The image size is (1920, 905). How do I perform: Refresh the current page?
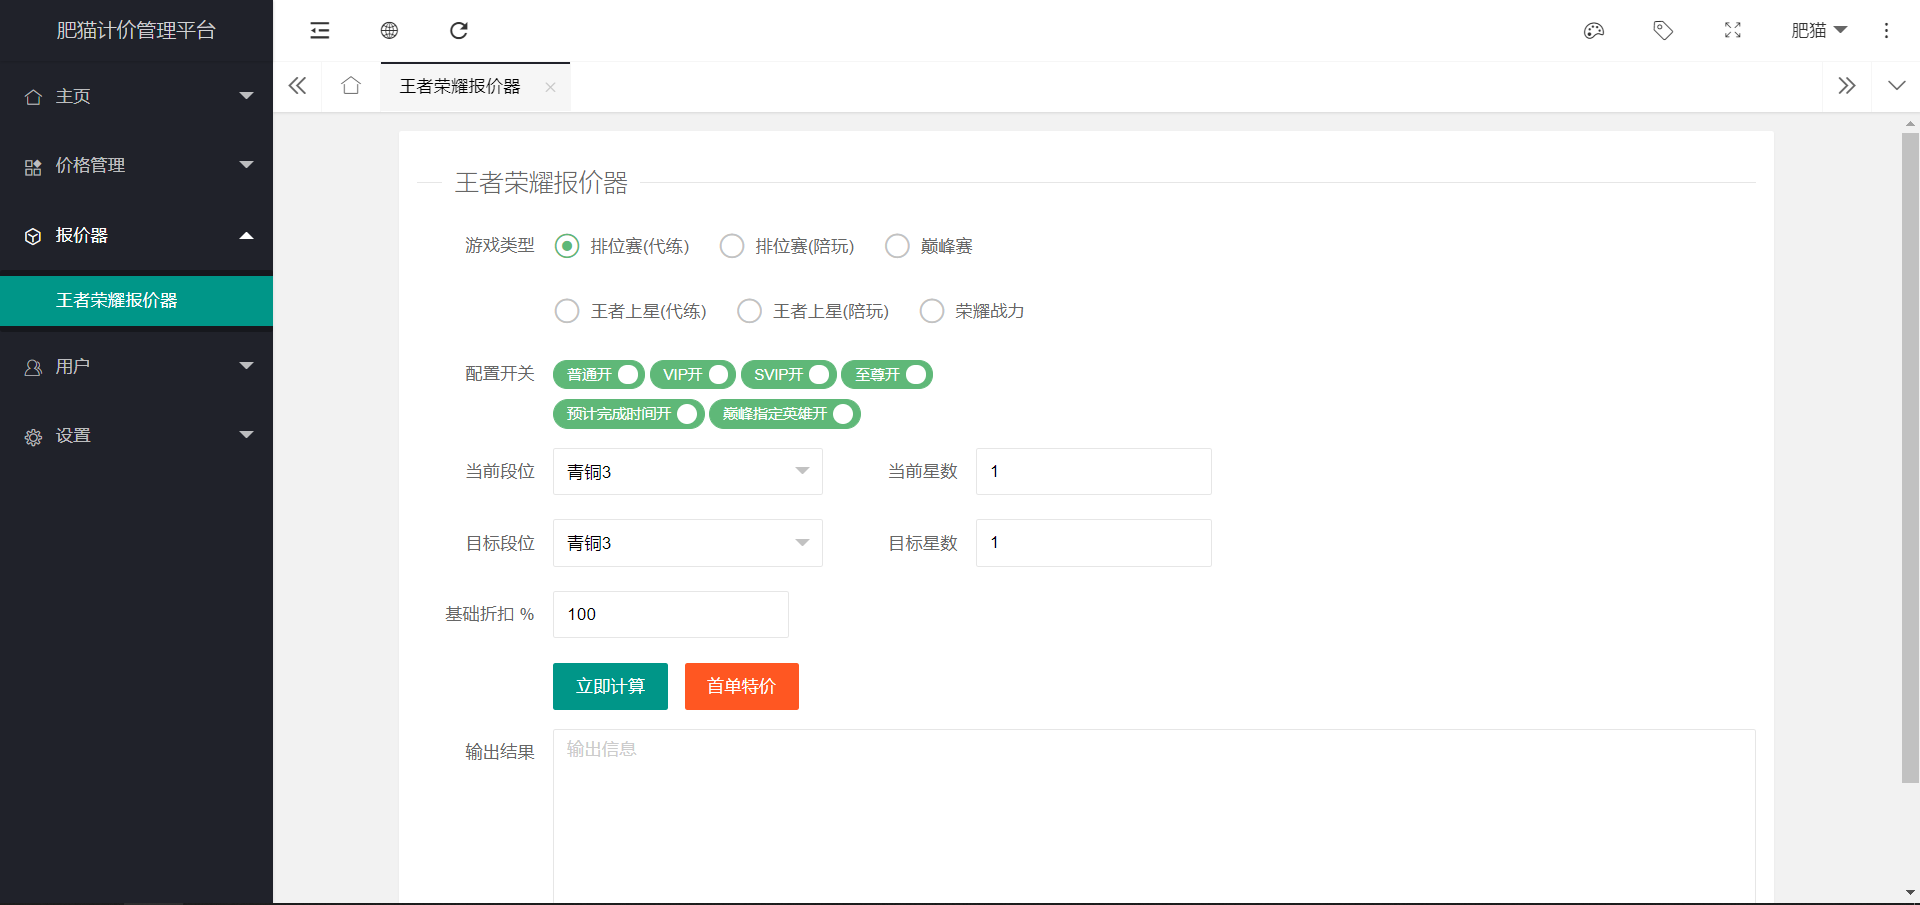coord(459,31)
